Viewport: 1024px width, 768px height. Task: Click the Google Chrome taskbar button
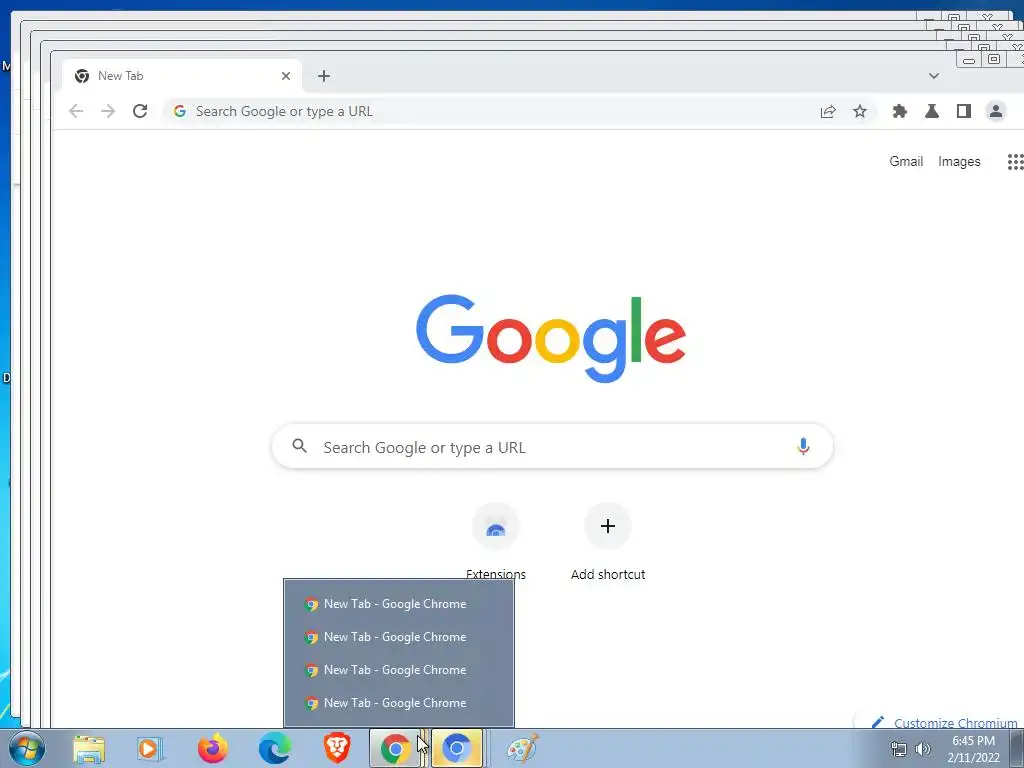click(x=398, y=748)
